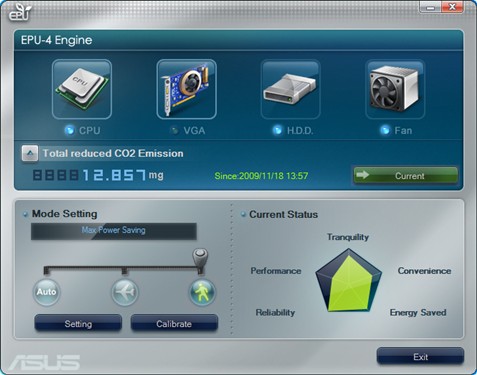Click the Tranquility label
Screen dimensions: 477x375
(348, 237)
